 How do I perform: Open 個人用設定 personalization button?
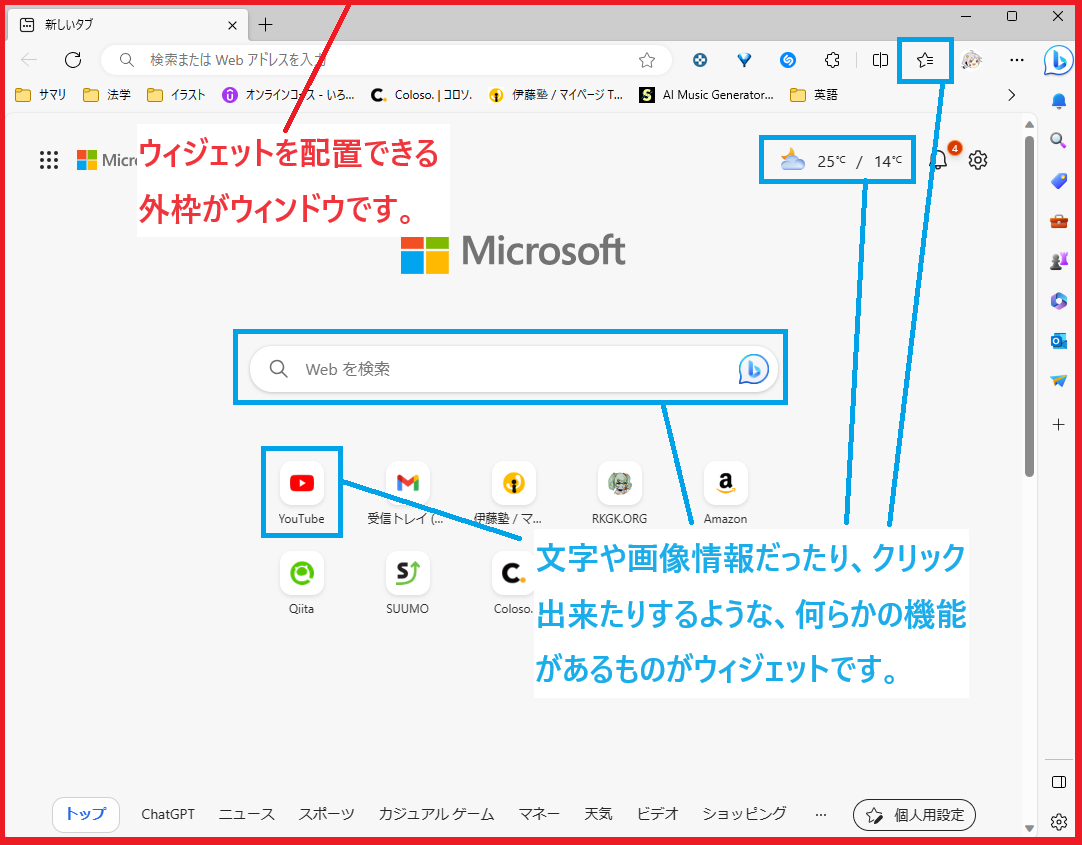913,814
